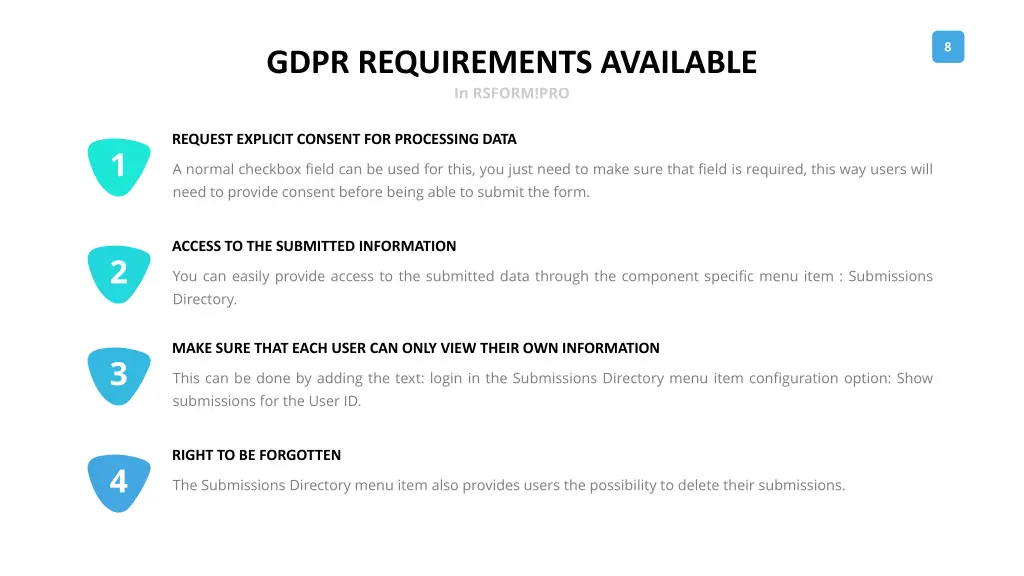Click the word GDPR in the title

[x=308, y=63]
